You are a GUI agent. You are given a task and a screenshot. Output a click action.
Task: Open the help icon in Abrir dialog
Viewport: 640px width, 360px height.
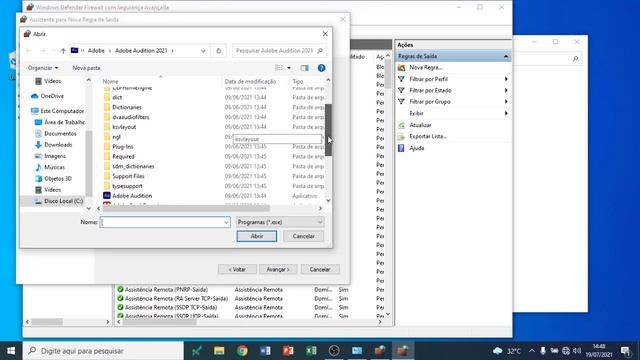coord(321,68)
